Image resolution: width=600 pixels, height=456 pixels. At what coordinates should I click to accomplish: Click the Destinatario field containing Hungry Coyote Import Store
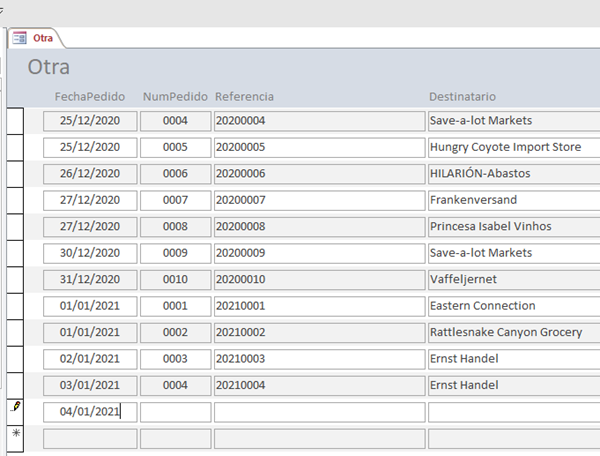[512, 147]
